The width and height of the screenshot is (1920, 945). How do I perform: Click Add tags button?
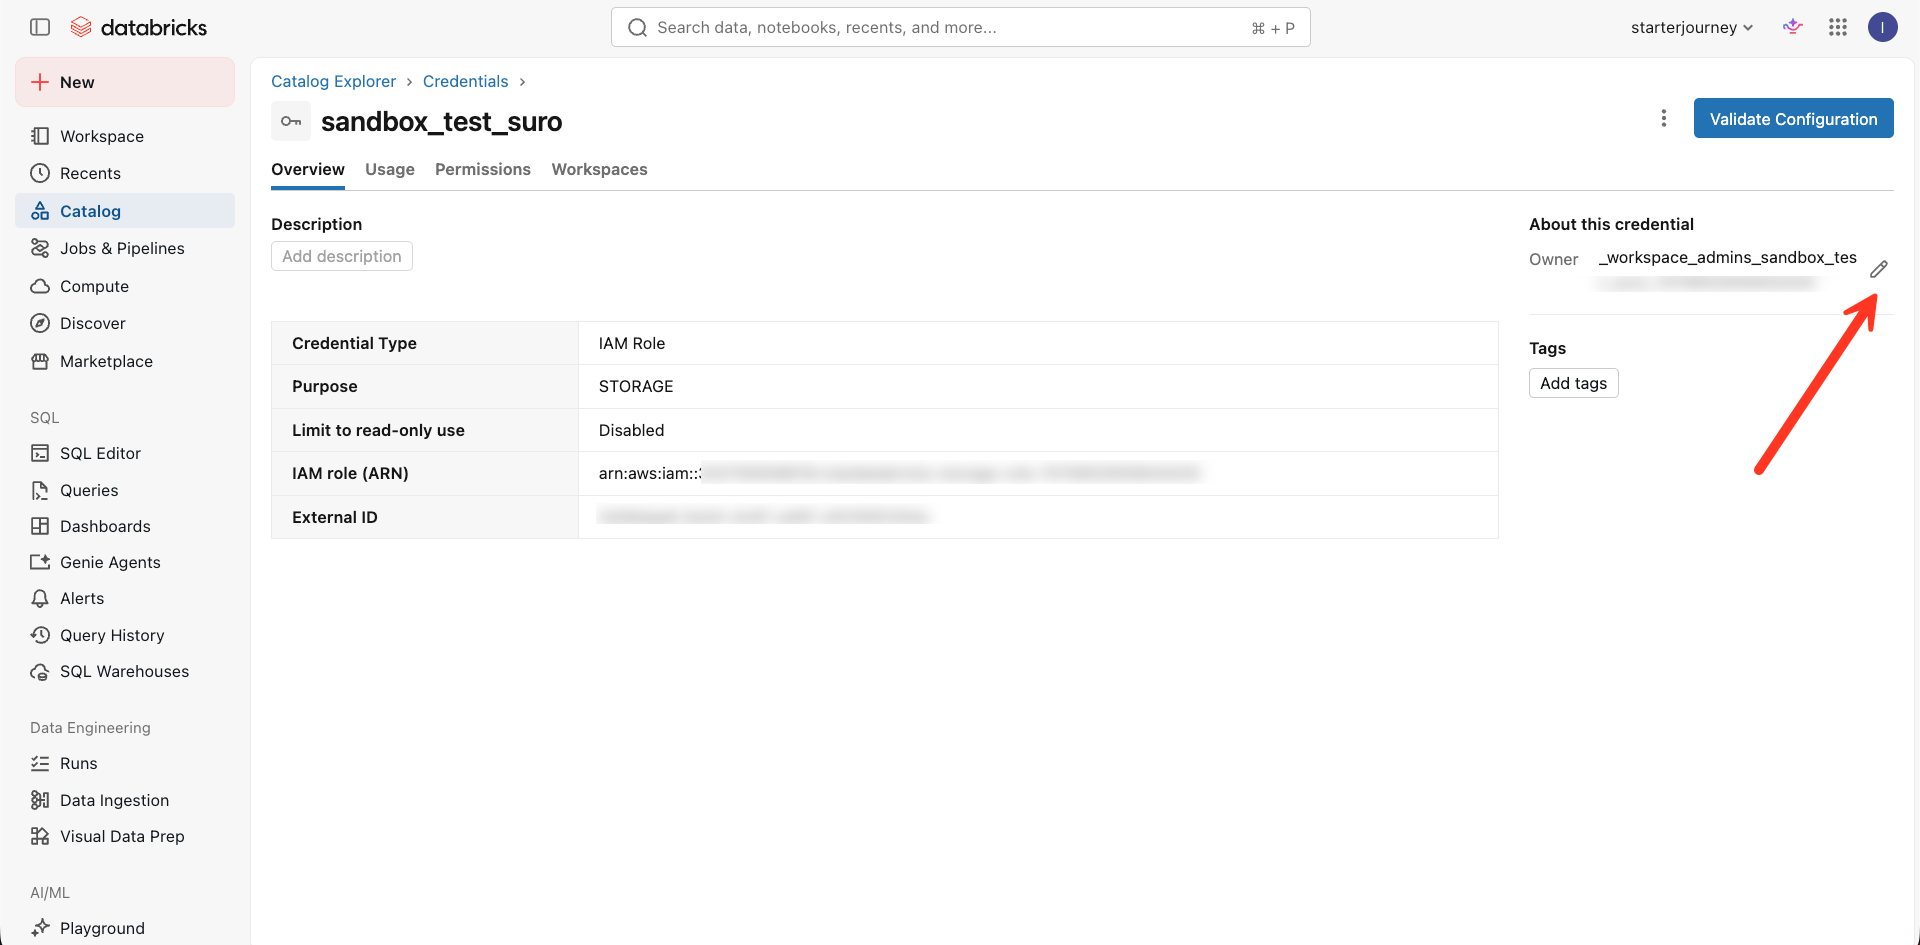point(1573,383)
